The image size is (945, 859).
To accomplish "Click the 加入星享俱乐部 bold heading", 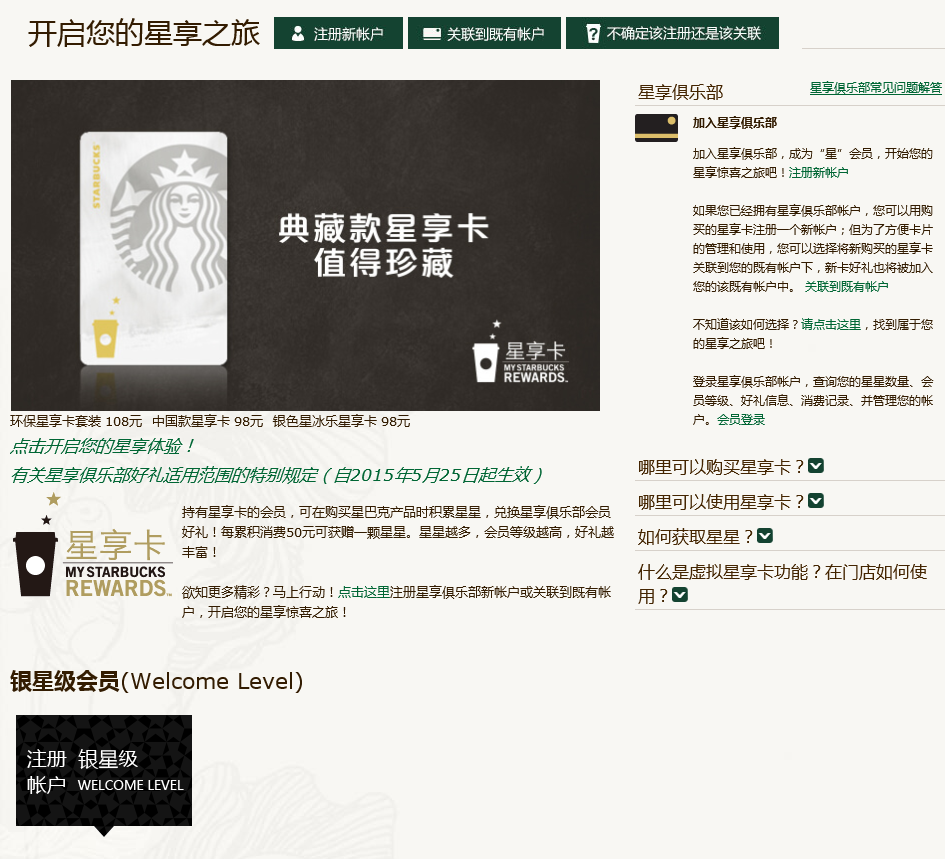I will pos(735,123).
